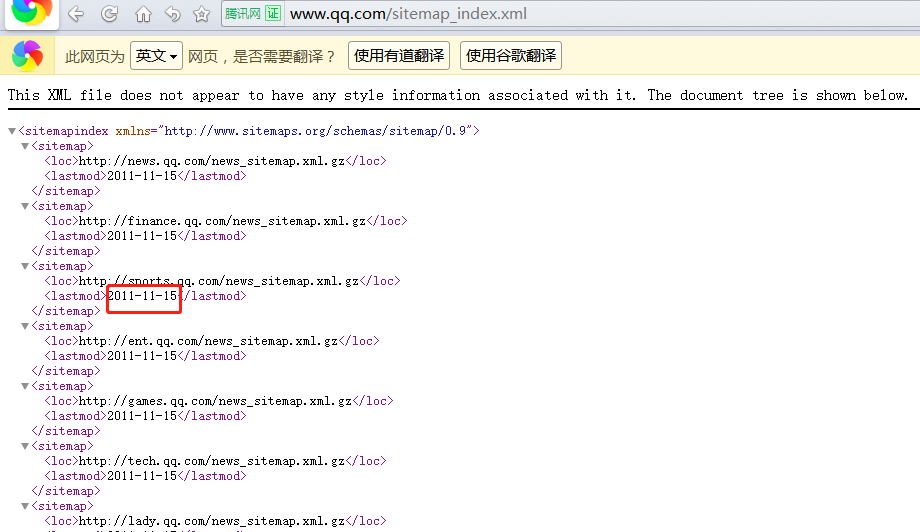Collapse the tech.qq.com sitemap node
The image size is (920, 532).
coord(25,446)
